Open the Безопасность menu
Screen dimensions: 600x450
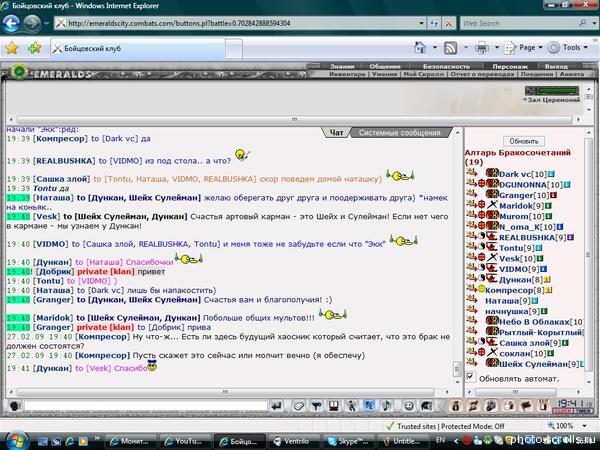click(x=446, y=66)
